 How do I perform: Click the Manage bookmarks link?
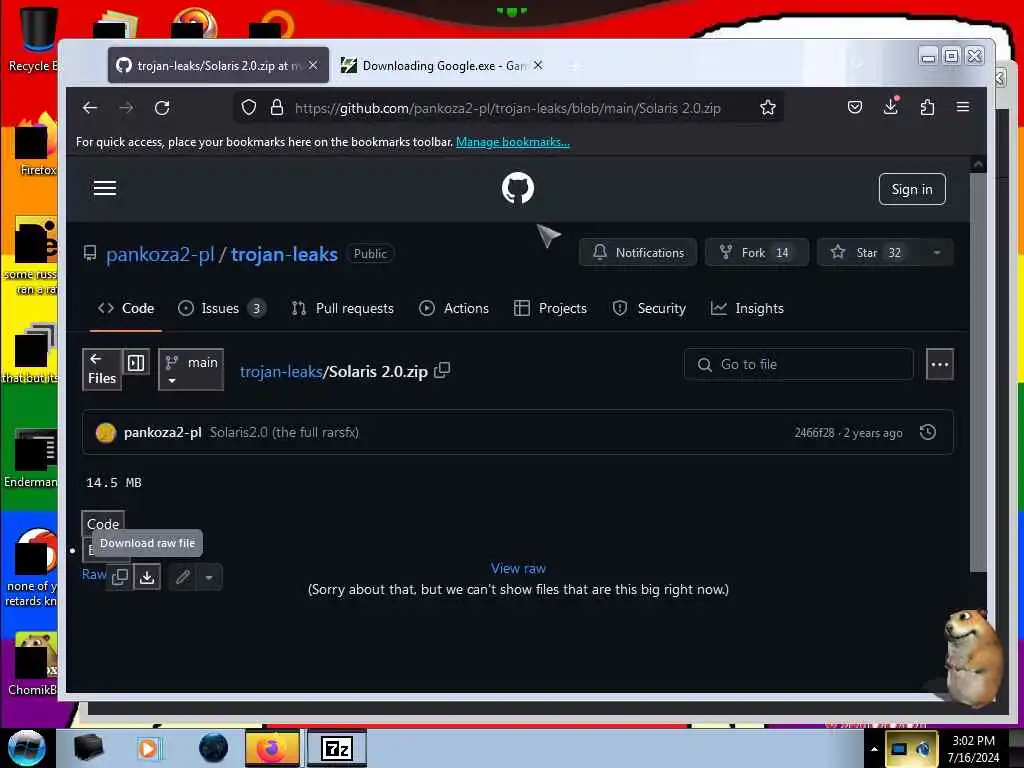click(513, 142)
